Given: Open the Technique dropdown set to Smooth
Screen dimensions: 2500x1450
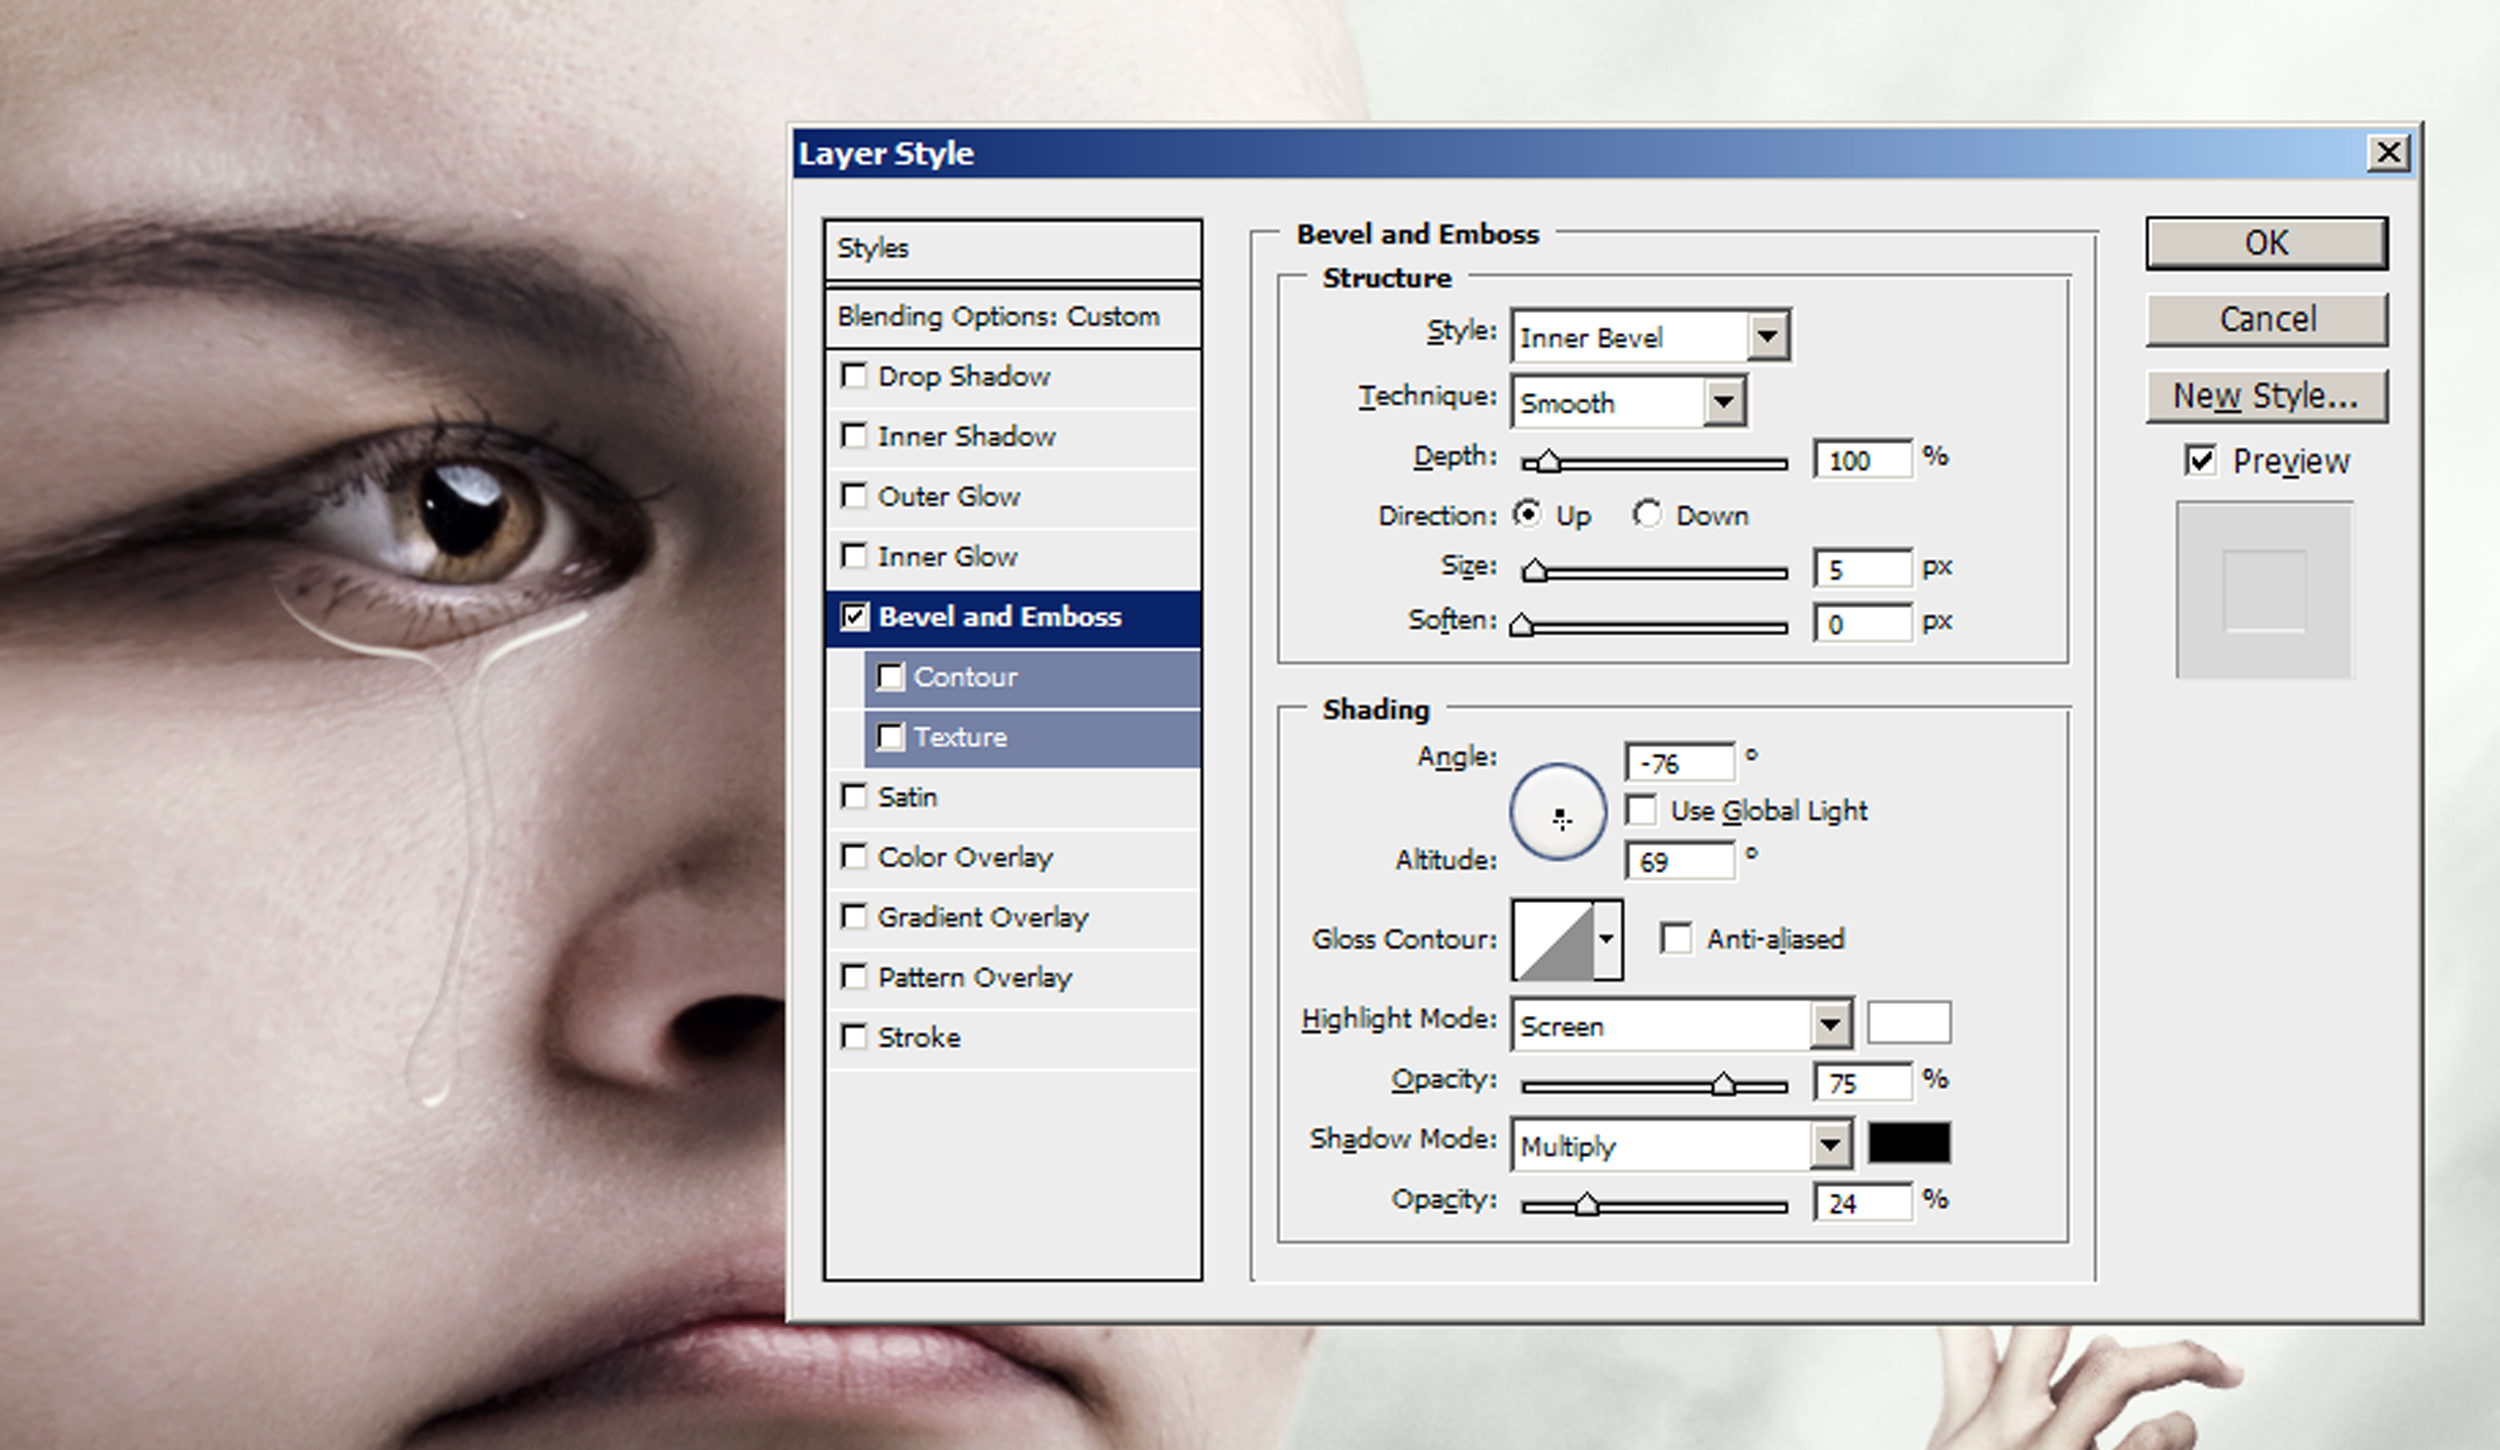Looking at the screenshot, I should 1629,402.
